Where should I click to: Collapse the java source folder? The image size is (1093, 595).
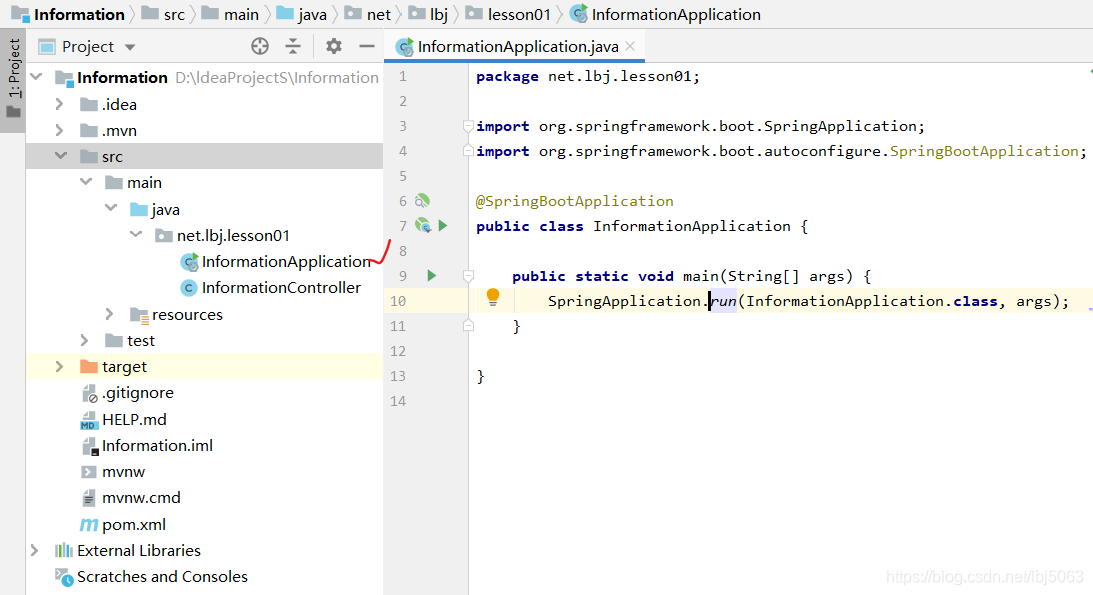(111, 208)
